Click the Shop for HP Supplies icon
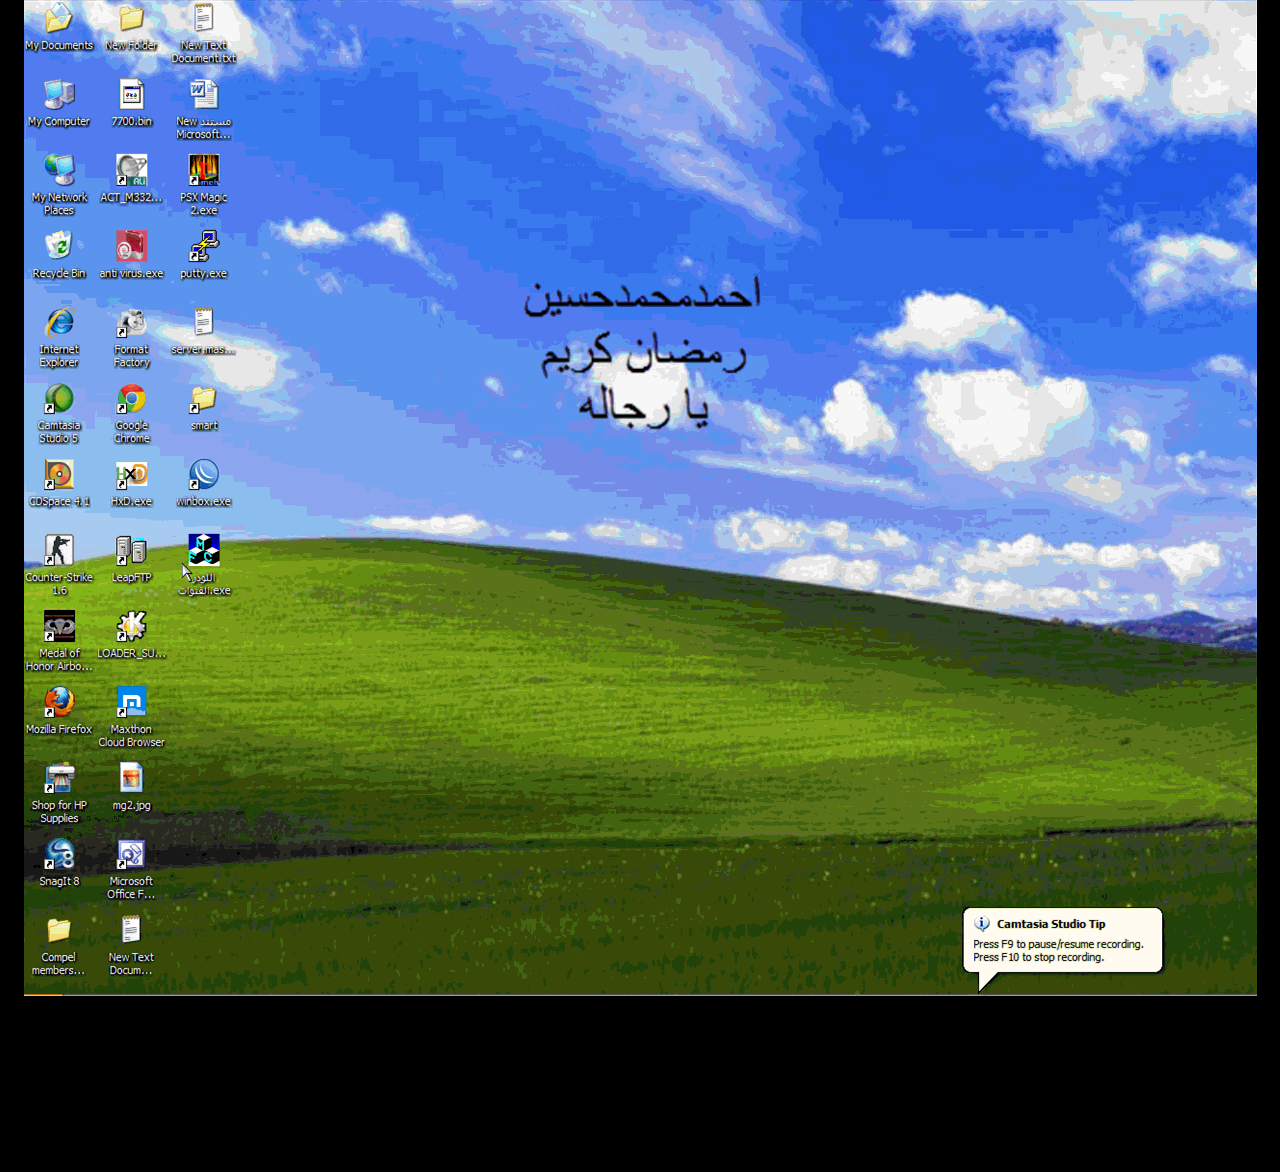Screen dimensions: 1280x1172 point(59,779)
